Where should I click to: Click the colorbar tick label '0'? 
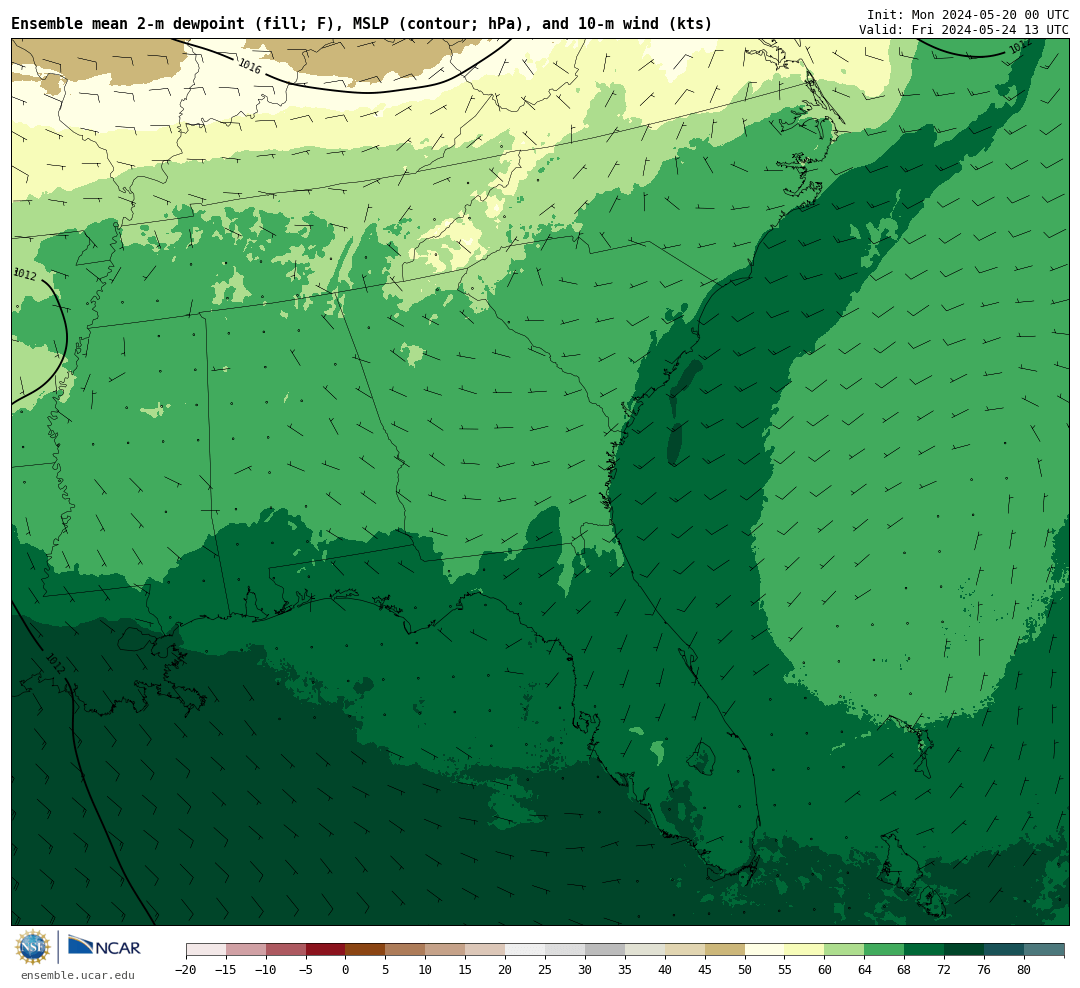coord(346,970)
